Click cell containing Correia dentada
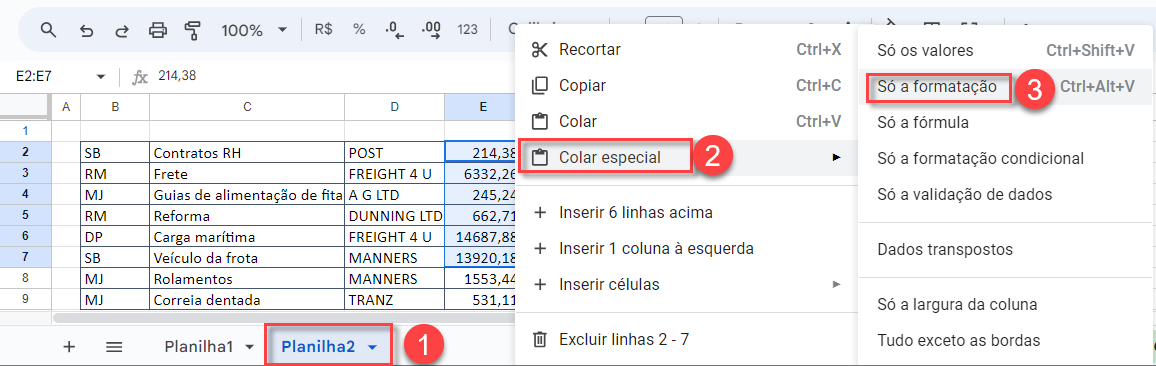This screenshot has height=366, width=1156. [x=246, y=300]
